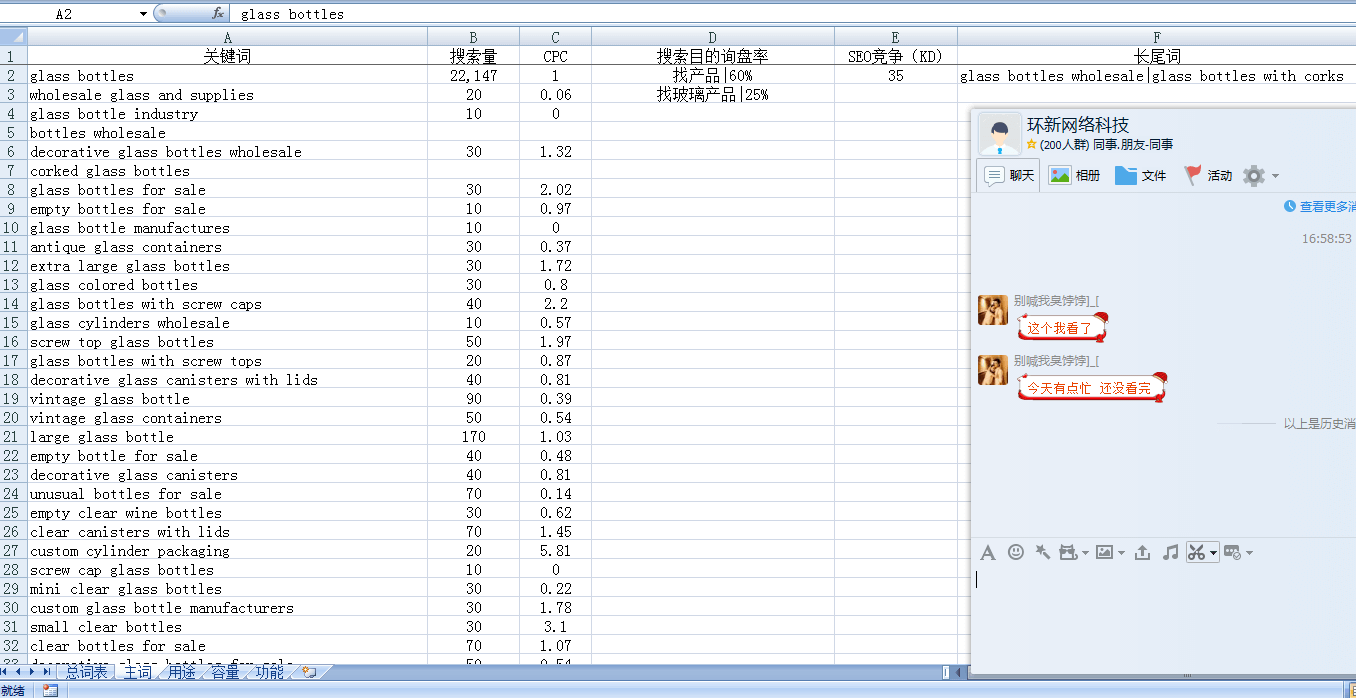The image size is (1356, 698).
Task: Expand the screenshot scissors dropdown arrow
Action: [1213, 553]
